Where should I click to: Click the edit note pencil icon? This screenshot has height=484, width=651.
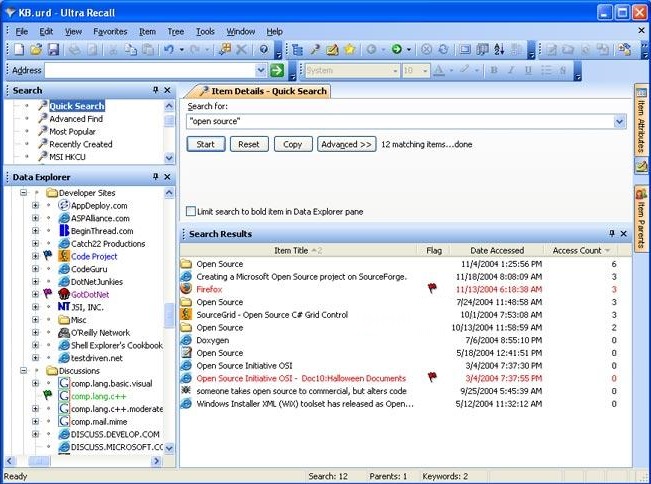click(x=332, y=50)
